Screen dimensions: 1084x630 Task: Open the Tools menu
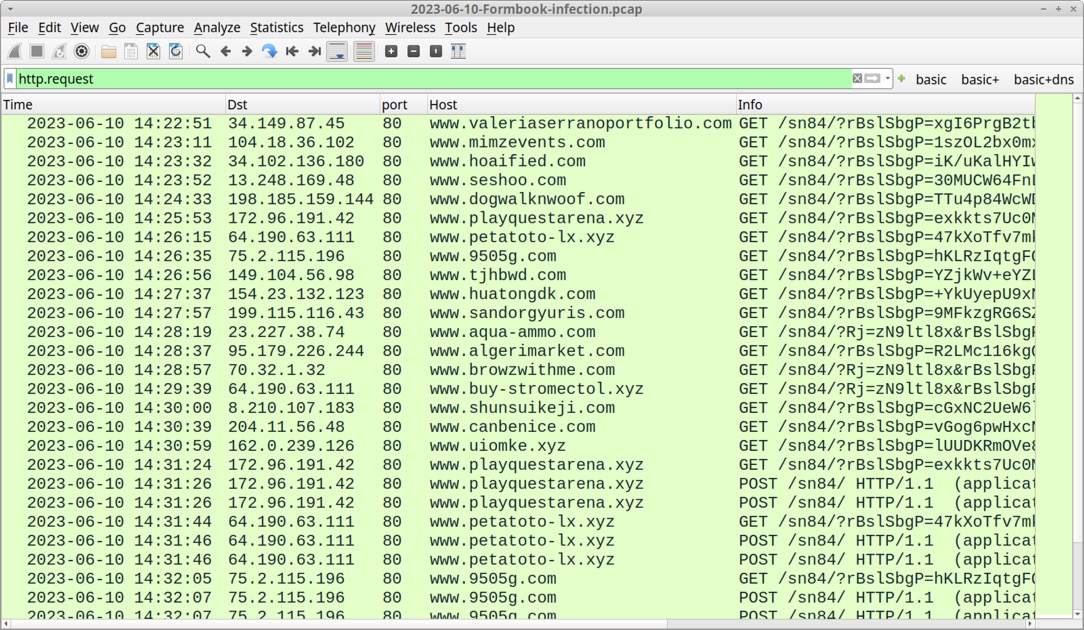tap(460, 28)
